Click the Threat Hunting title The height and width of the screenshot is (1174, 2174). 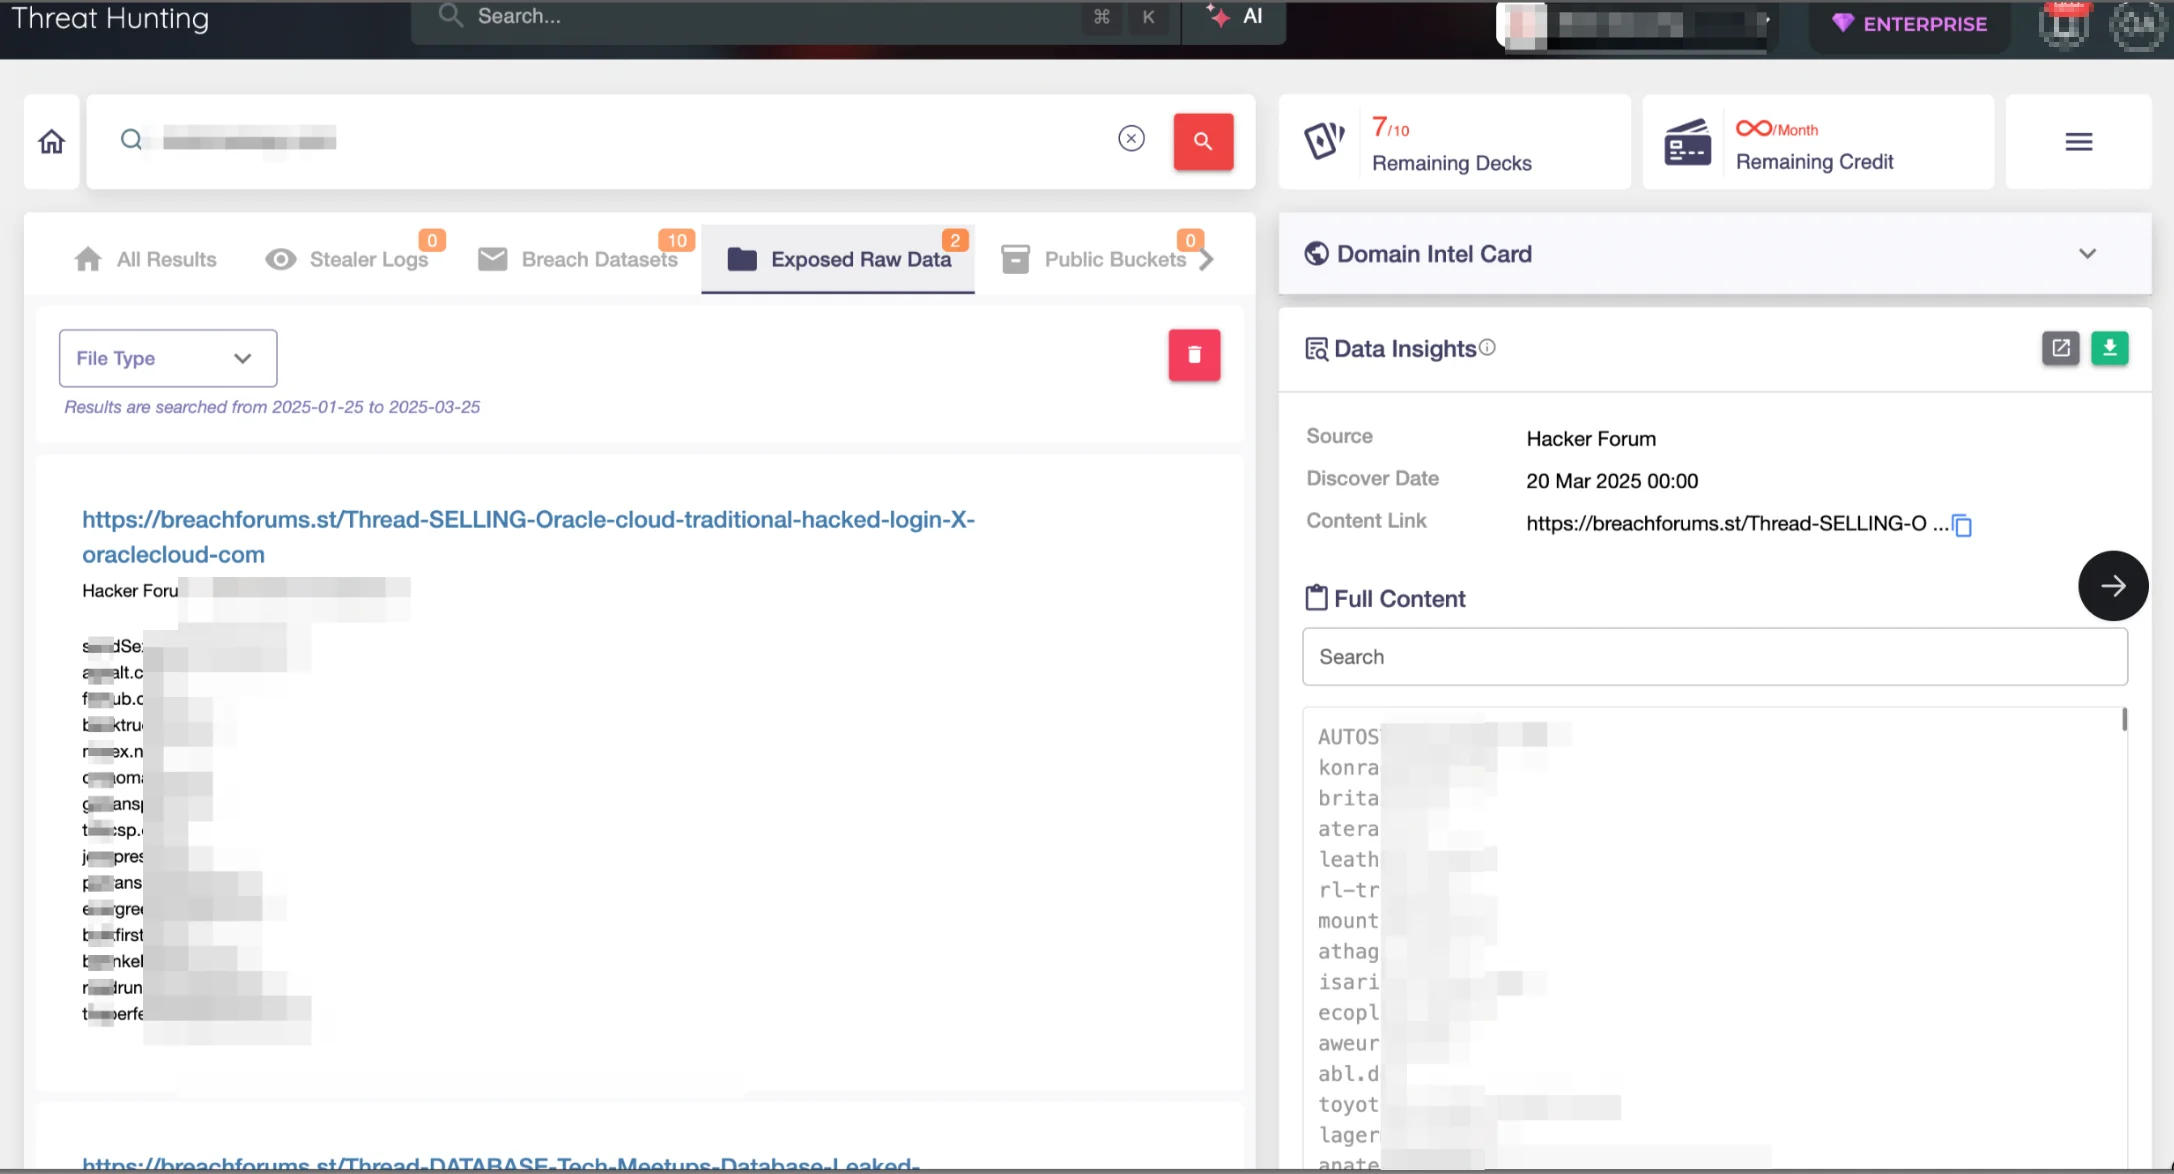tap(110, 19)
